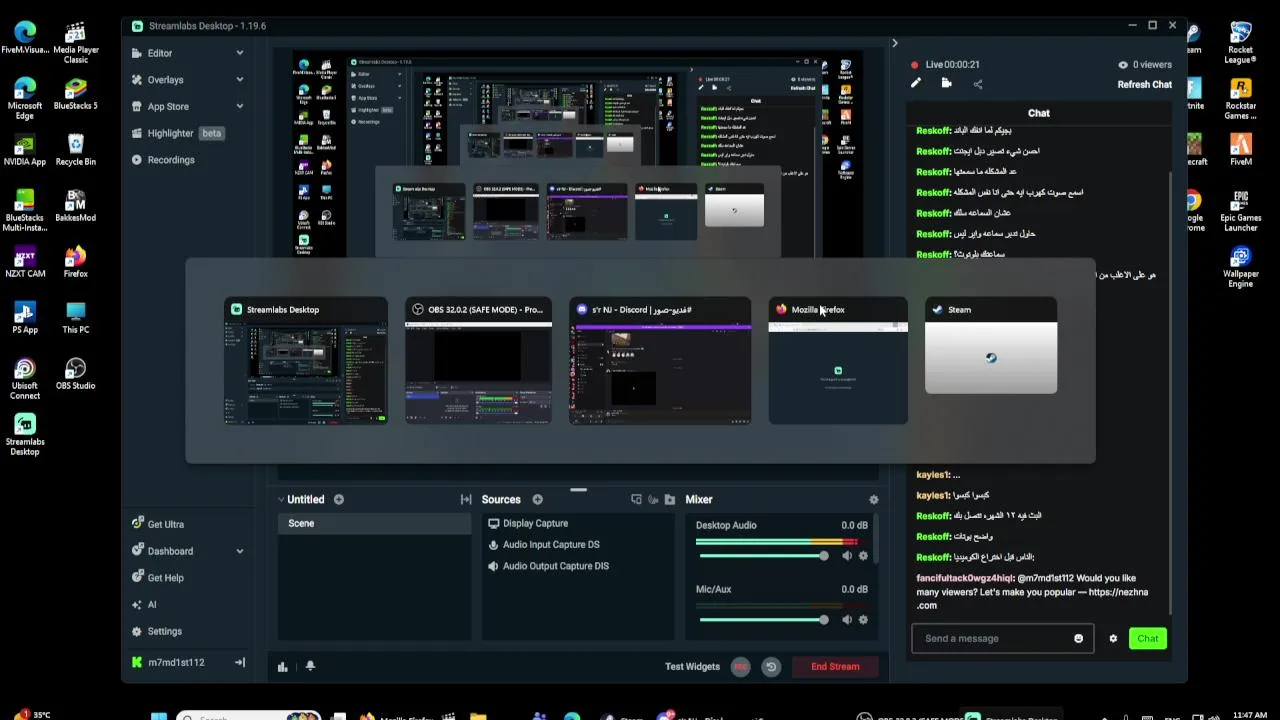This screenshot has width=1280, height=720.
Task: Click Refresh Chat
Action: point(1144,85)
